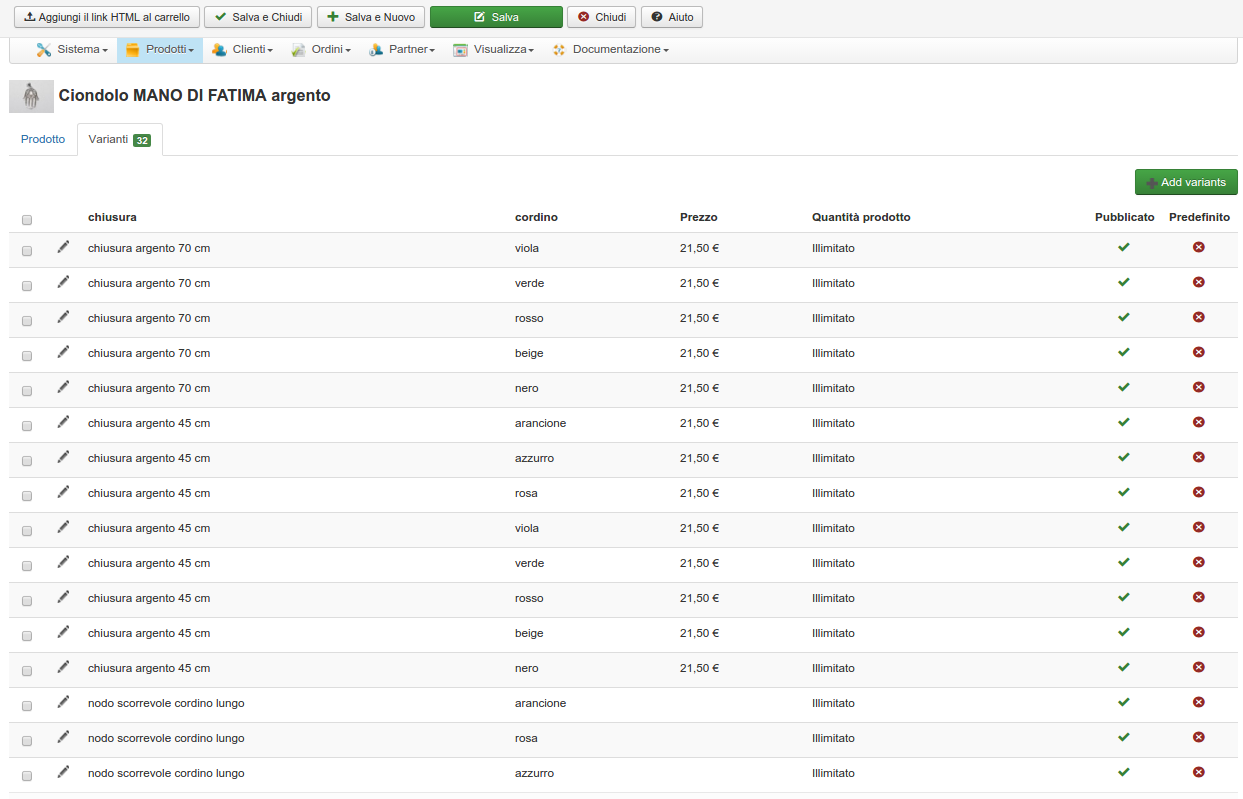This screenshot has height=799, width=1243.
Task: Check the 70 cm beige row checkbox
Action: [27, 356]
